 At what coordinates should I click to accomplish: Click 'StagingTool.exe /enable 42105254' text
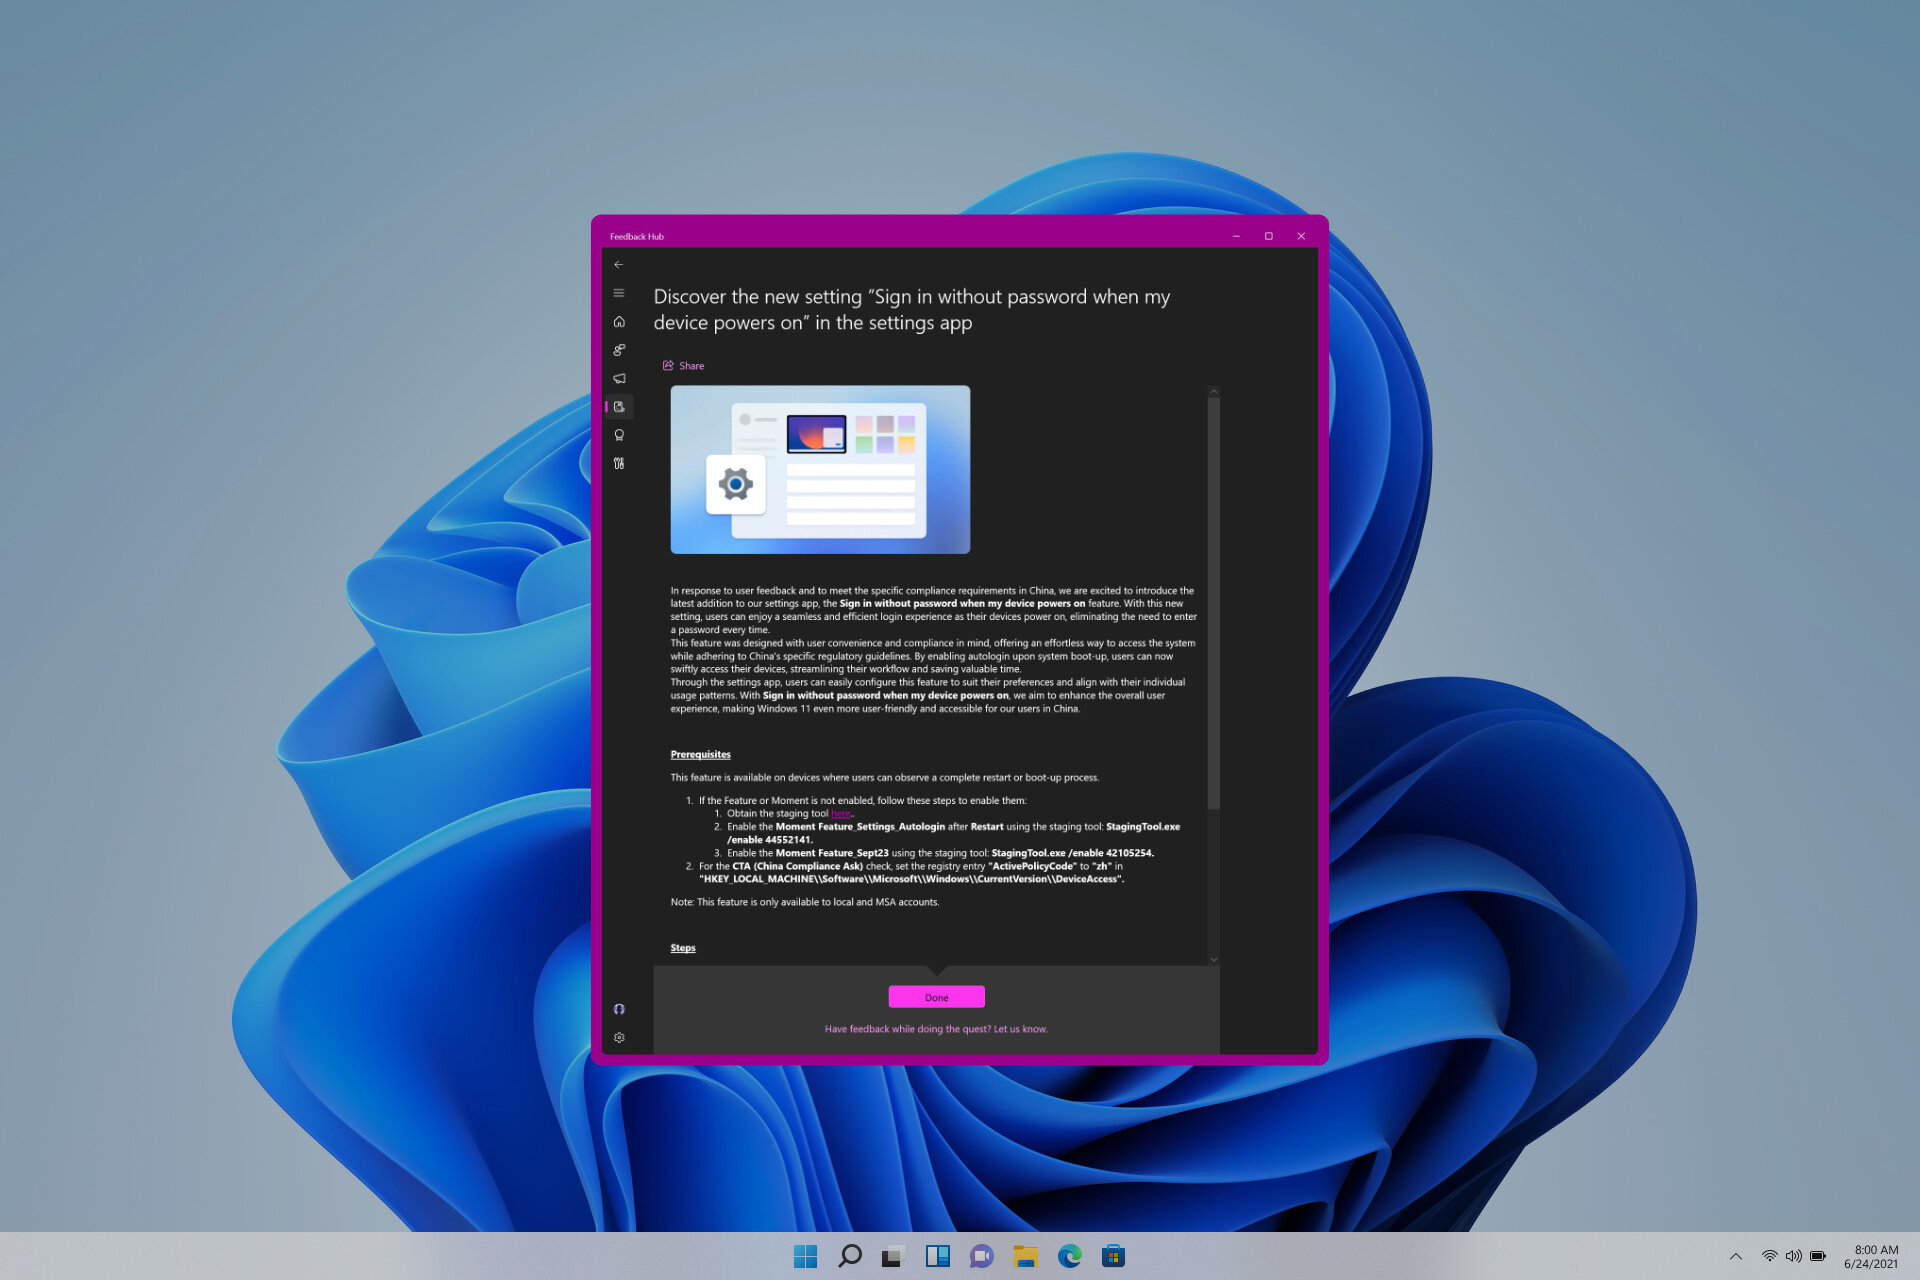(1072, 853)
